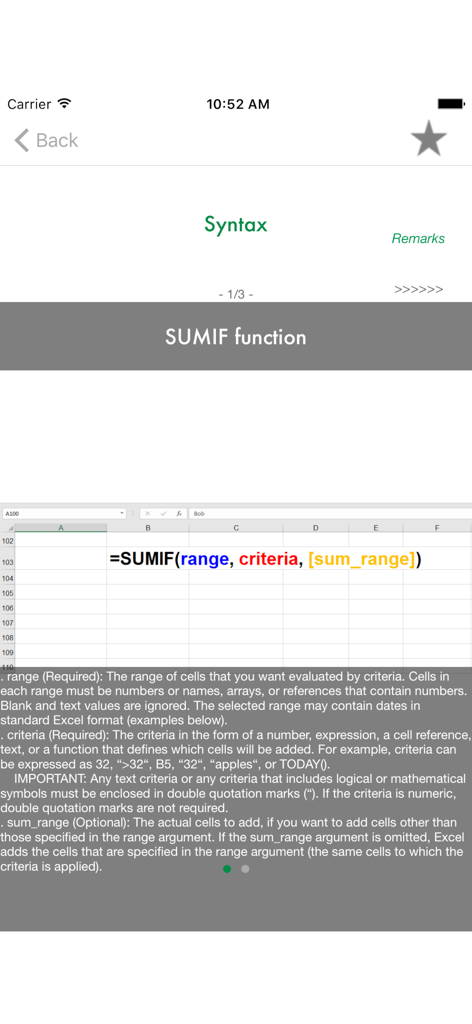The height and width of the screenshot is (1024, 472).
Task: Tap the favorite star icon
Action: [x=428, y=138]
